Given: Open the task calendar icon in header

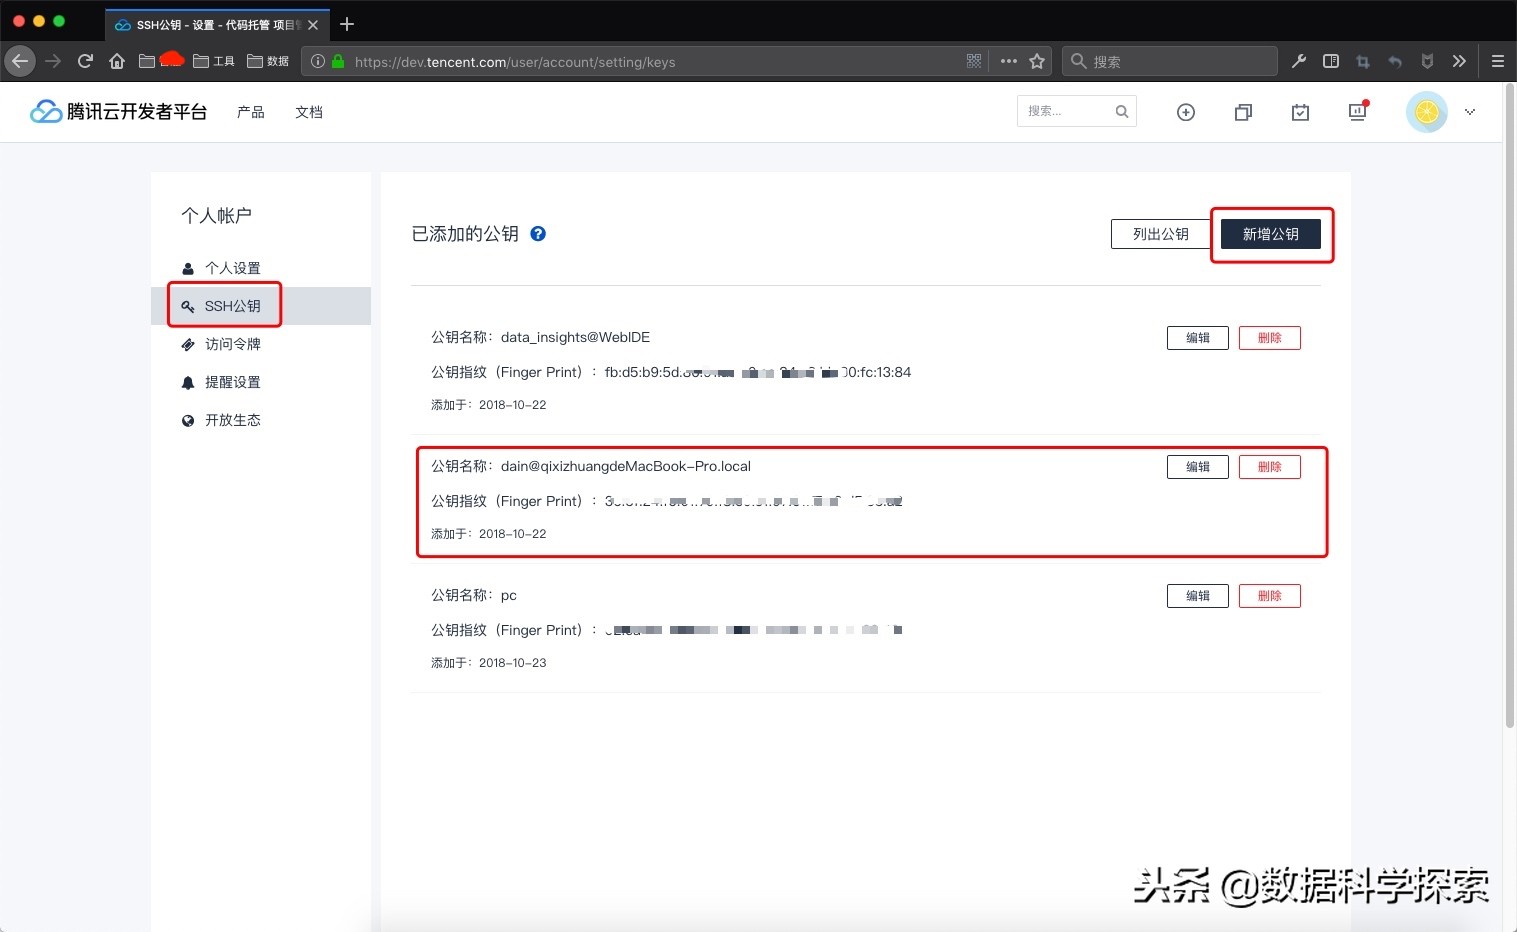Looking at the screenshot, I should (x=1300, y=112).
